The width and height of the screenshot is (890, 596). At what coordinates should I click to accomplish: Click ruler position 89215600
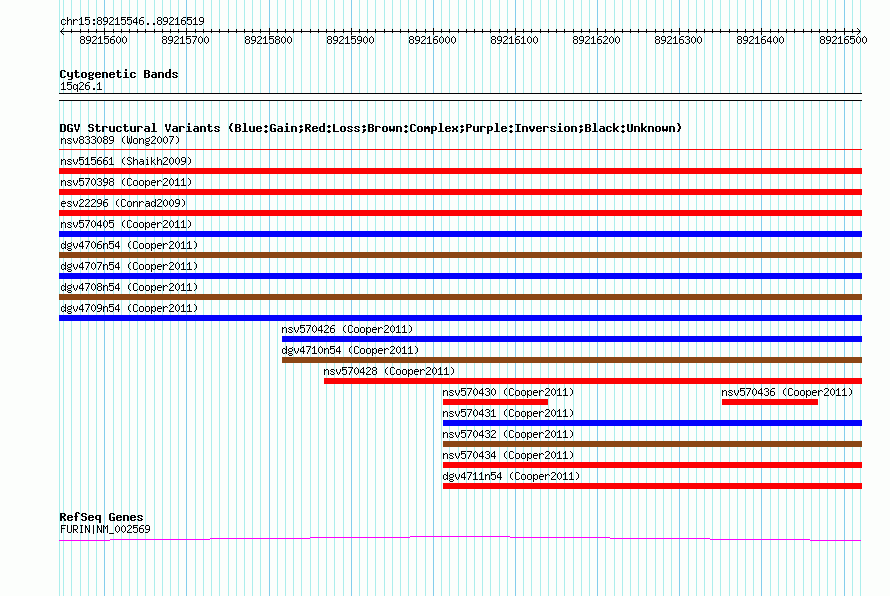click(103, 40)
